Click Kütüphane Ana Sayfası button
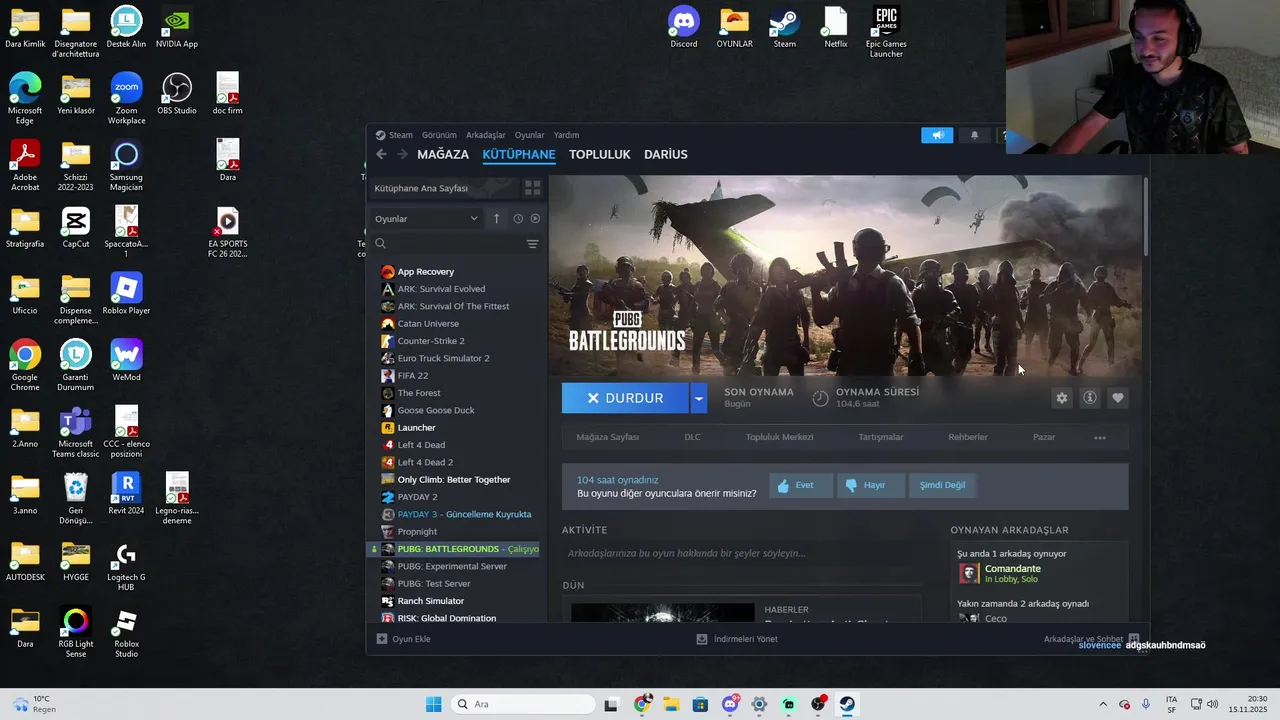The width and height of the screenshot is (1280, 720). [x=443, y=188]
